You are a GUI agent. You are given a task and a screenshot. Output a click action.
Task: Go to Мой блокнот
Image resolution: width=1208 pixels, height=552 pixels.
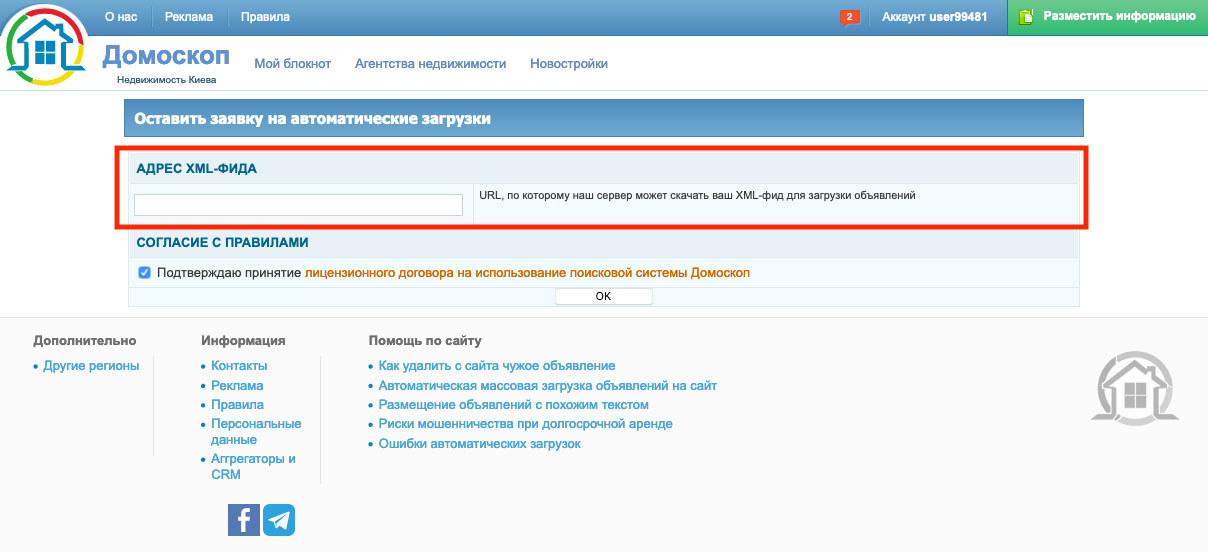(x=292, y=63)
